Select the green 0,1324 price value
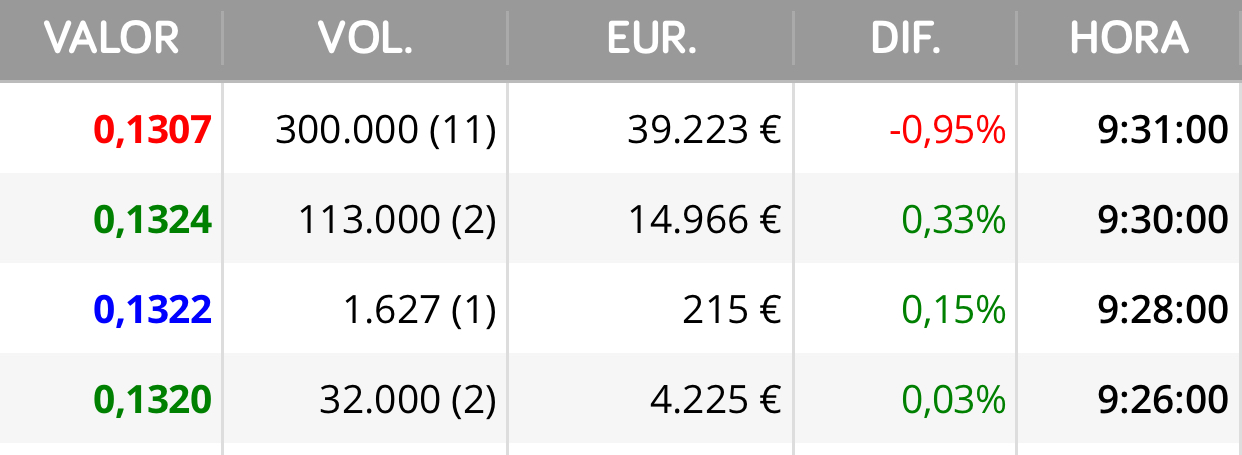This screenshot has height=455, width=1242. [x=153, y=220]
